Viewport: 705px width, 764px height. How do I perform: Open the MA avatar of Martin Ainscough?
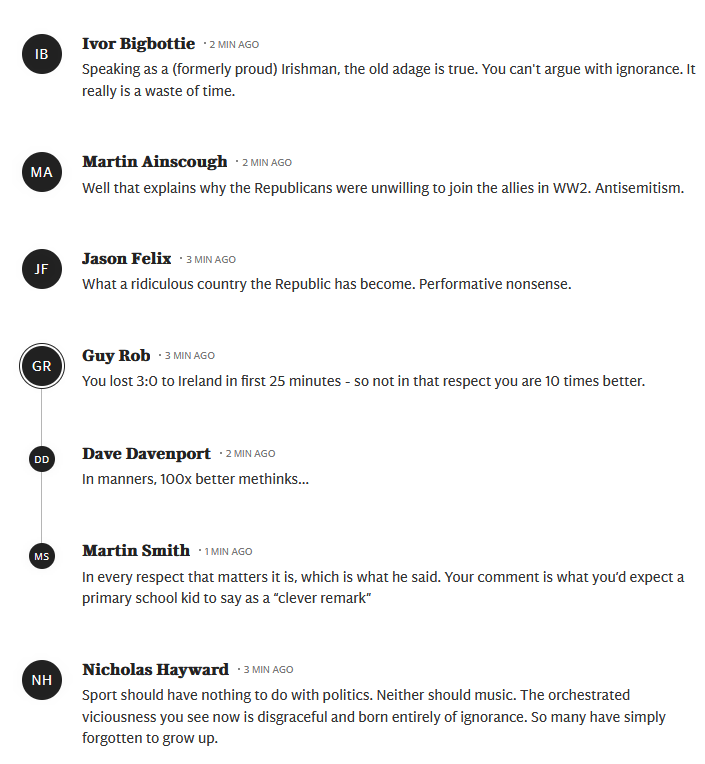42,172
